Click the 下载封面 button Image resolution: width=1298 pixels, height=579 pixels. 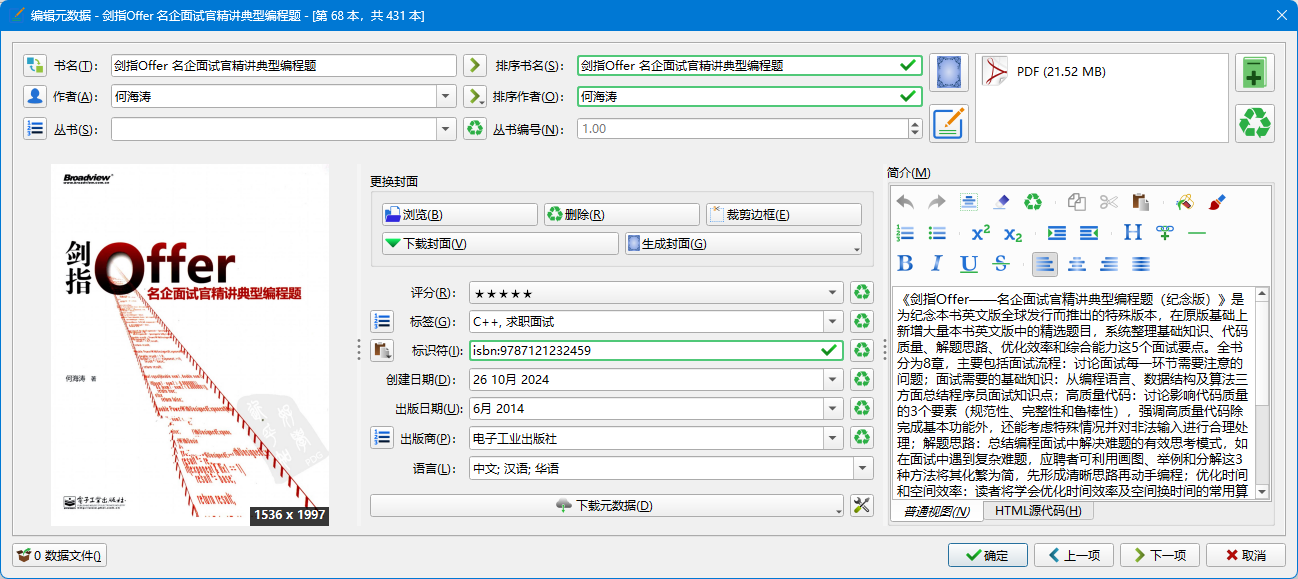(500, 244)
